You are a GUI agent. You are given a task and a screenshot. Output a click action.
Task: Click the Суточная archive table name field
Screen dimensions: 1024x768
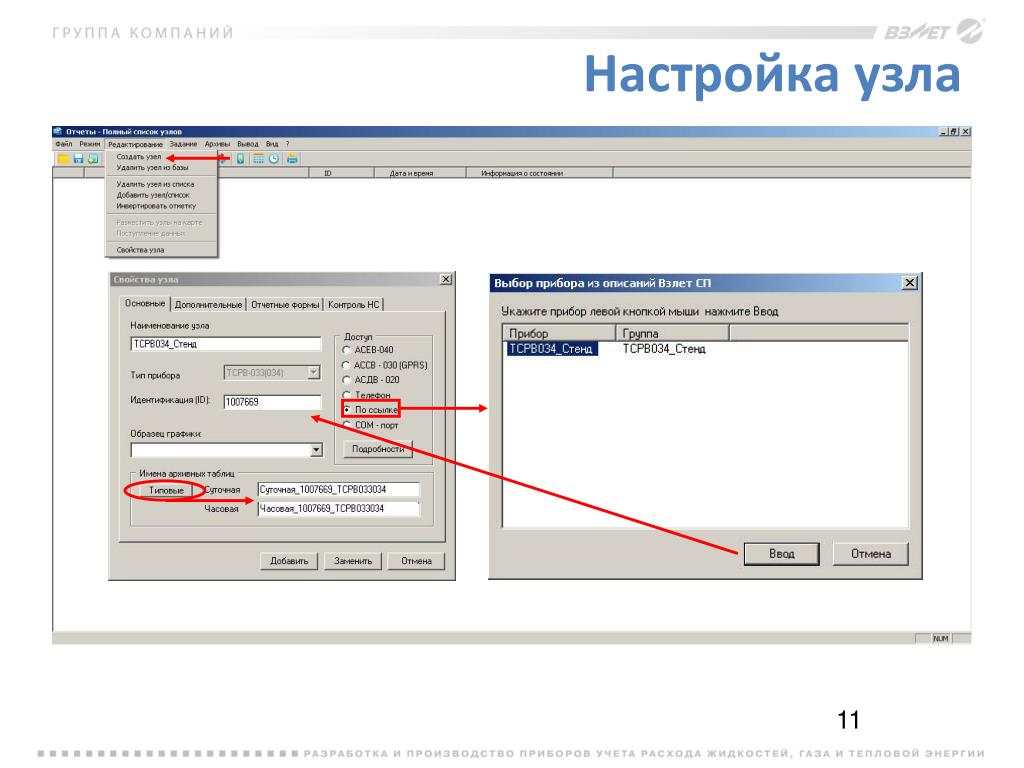point(339,490)
